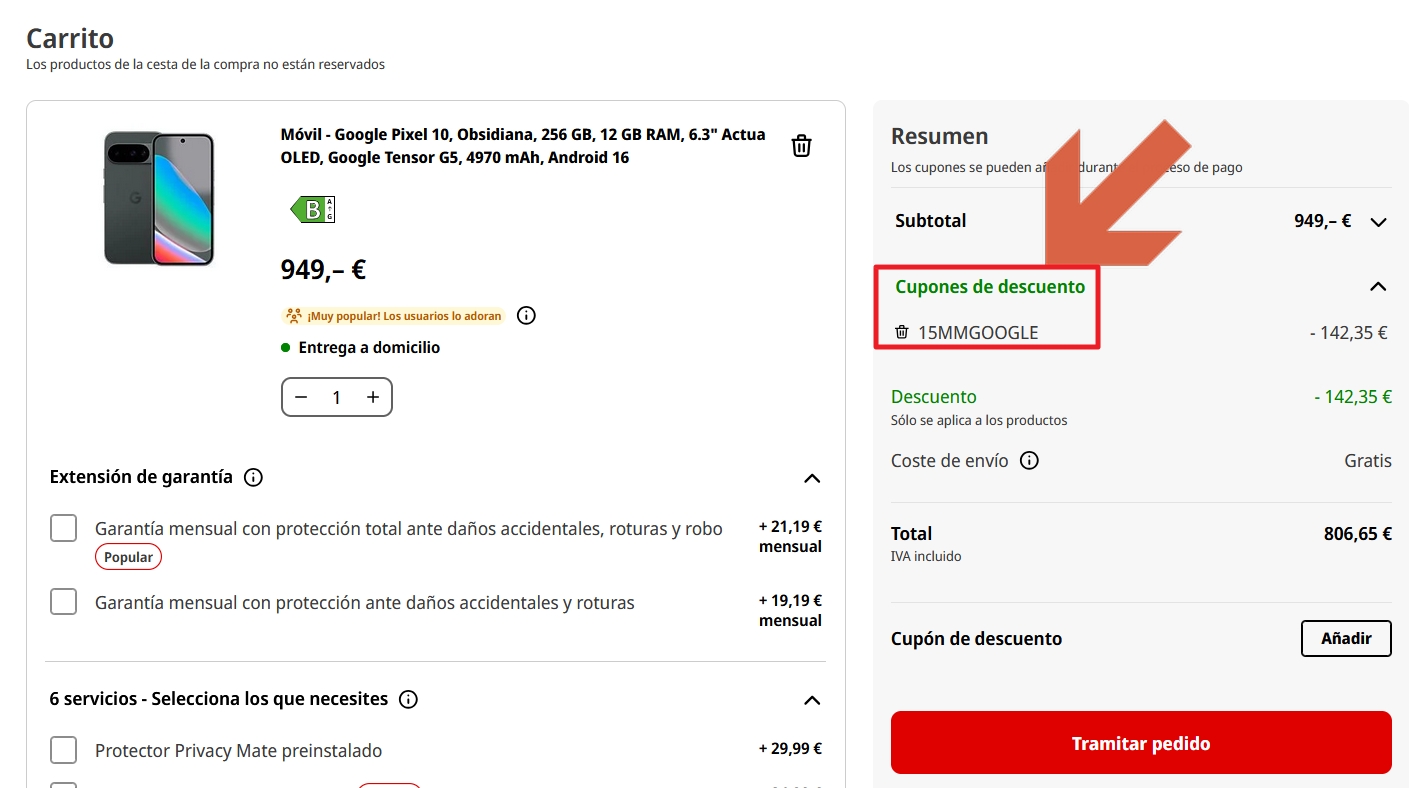Open info next to 'Muy popular' badge

click(527, 316)
